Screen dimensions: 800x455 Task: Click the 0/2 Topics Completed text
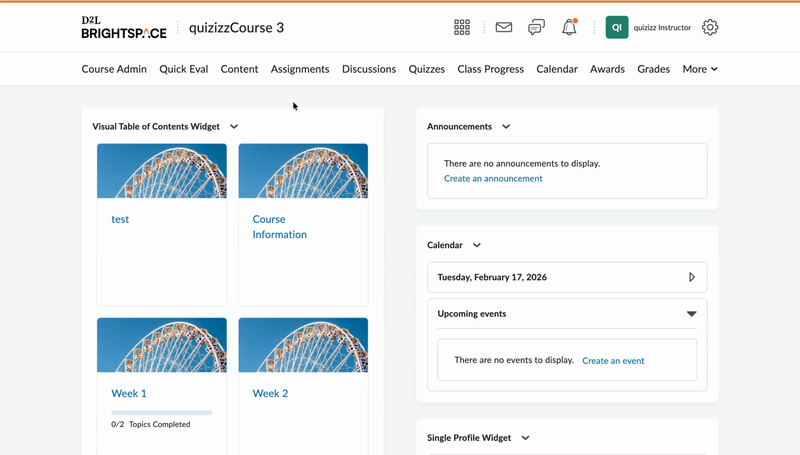coord(151,424)
